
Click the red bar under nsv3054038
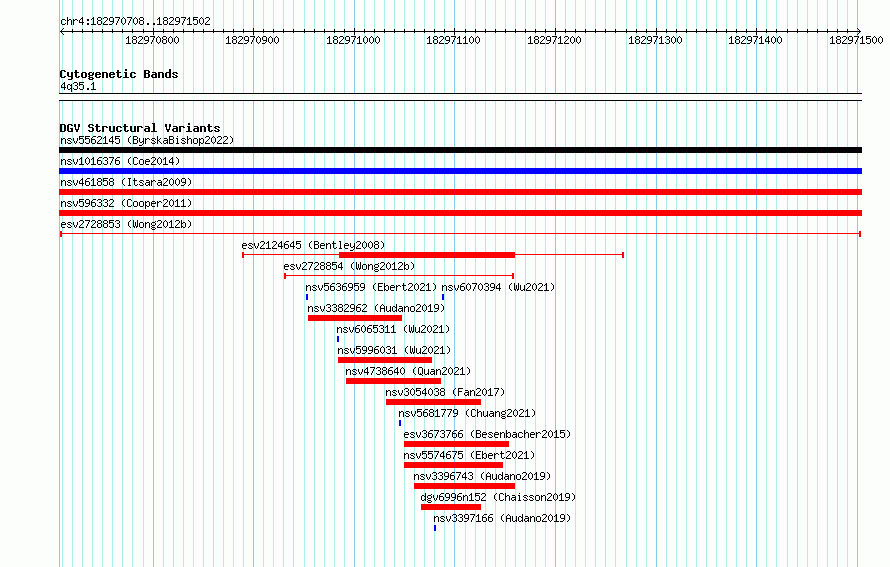click(x=434, y=402)
